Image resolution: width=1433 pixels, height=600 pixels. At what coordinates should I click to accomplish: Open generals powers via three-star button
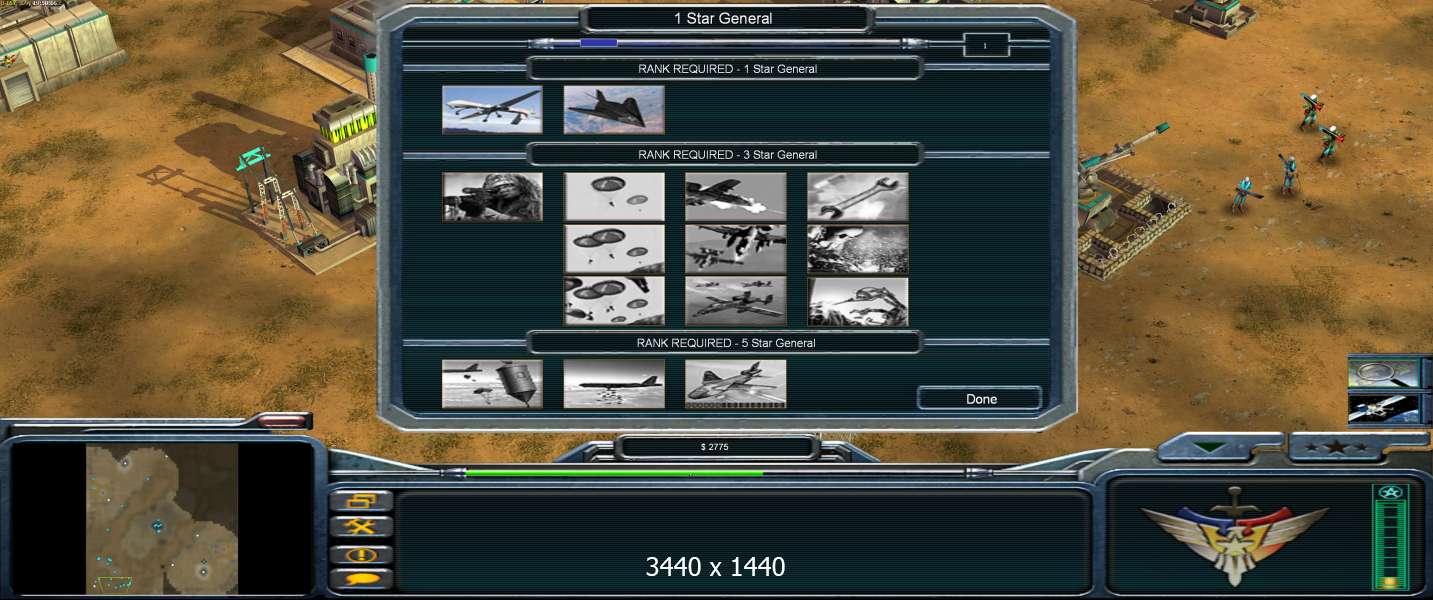(x=1336, y=447)
